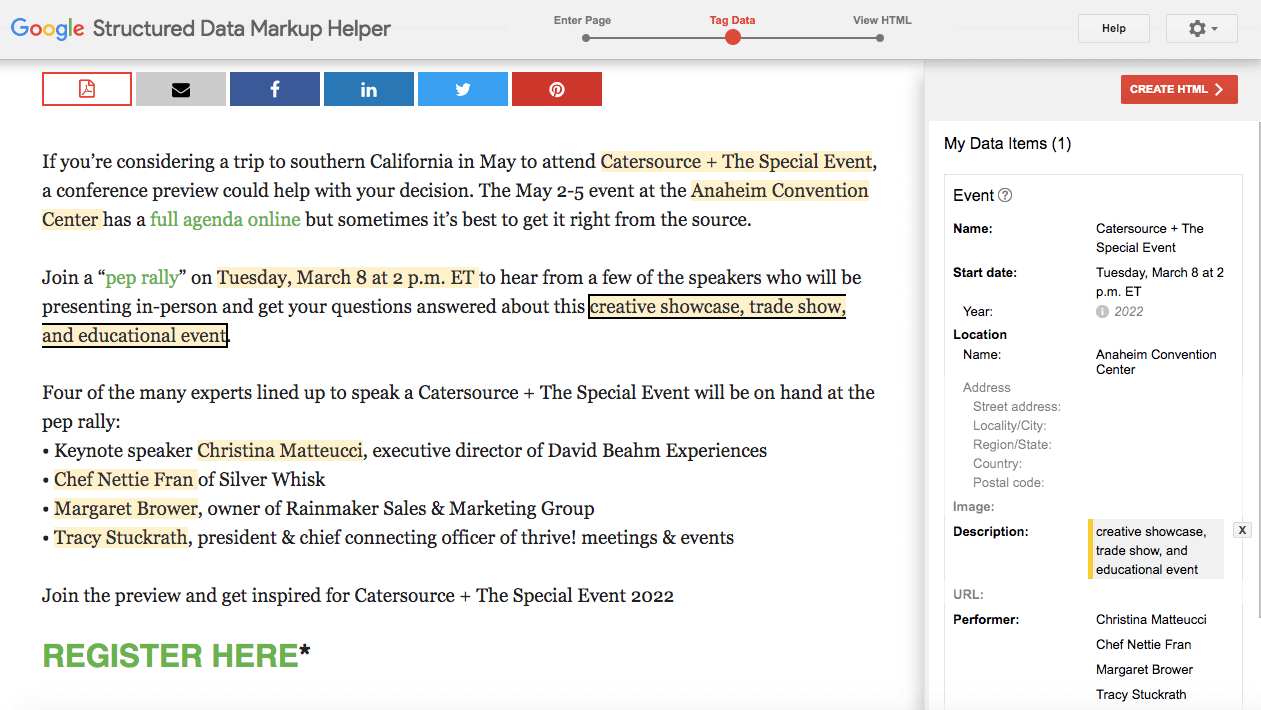Click performer Margaret Brower in sidebar

click(1144, 670)
